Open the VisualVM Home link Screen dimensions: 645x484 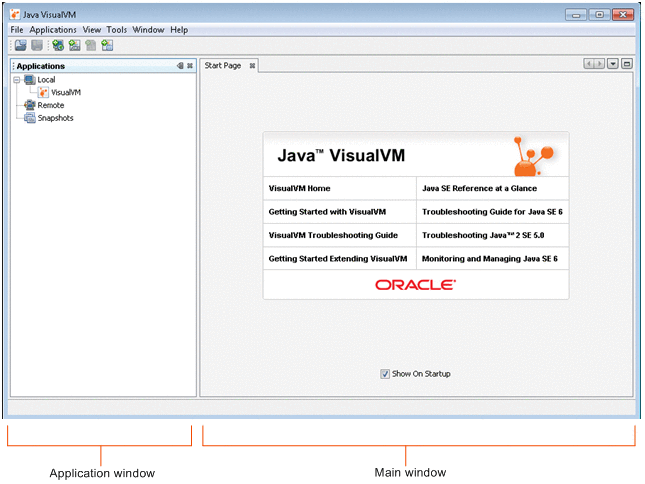click(299, 188)
